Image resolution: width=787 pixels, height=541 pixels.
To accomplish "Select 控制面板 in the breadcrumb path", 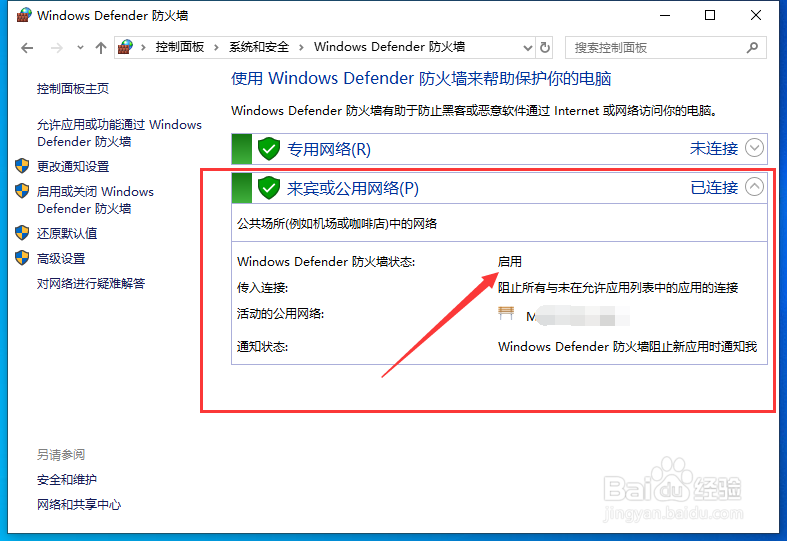I will click(x=180, y=47).
